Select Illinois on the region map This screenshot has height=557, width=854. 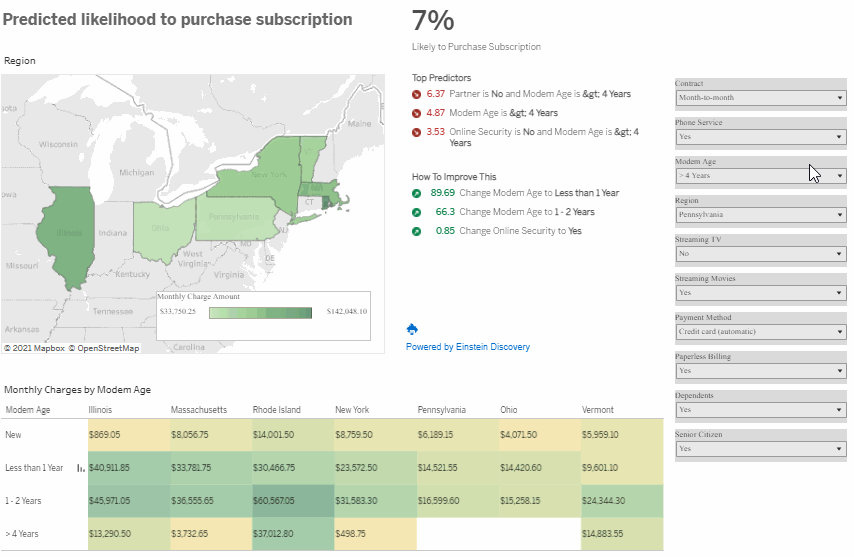tap(67, 234)
